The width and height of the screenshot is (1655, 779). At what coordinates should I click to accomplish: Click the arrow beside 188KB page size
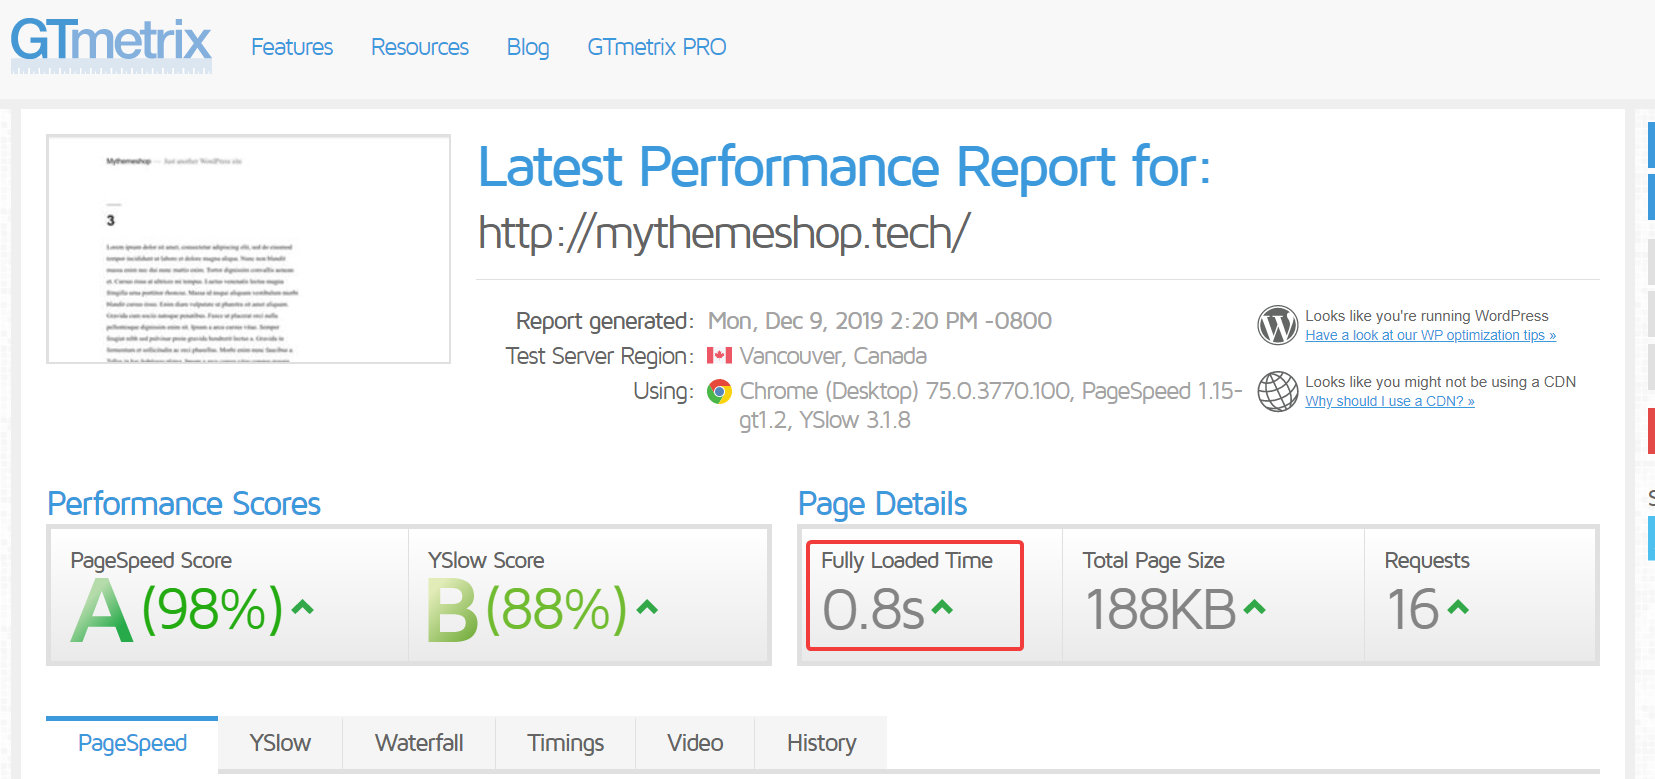(1254, 606)
